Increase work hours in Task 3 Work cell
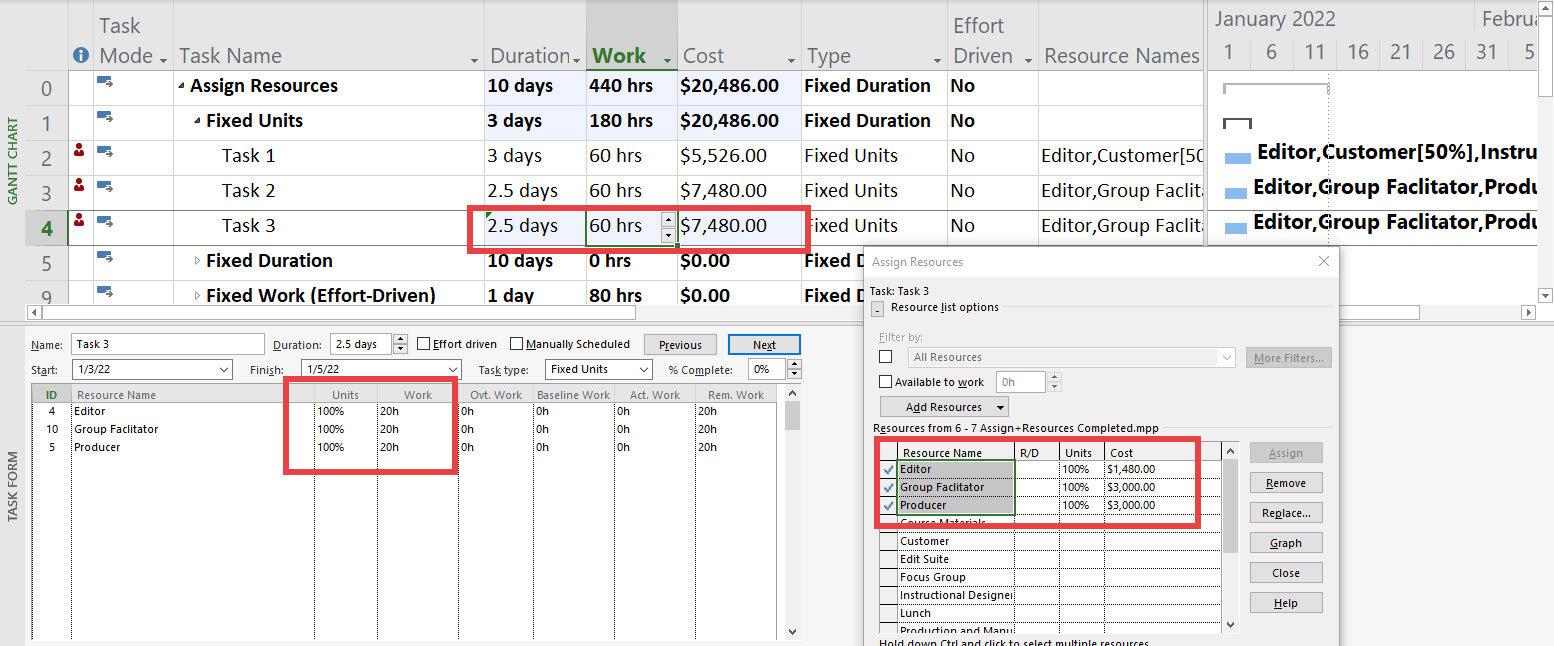Image resolution: width=1554 pixels, height=646 pixels. coord(668,219)
